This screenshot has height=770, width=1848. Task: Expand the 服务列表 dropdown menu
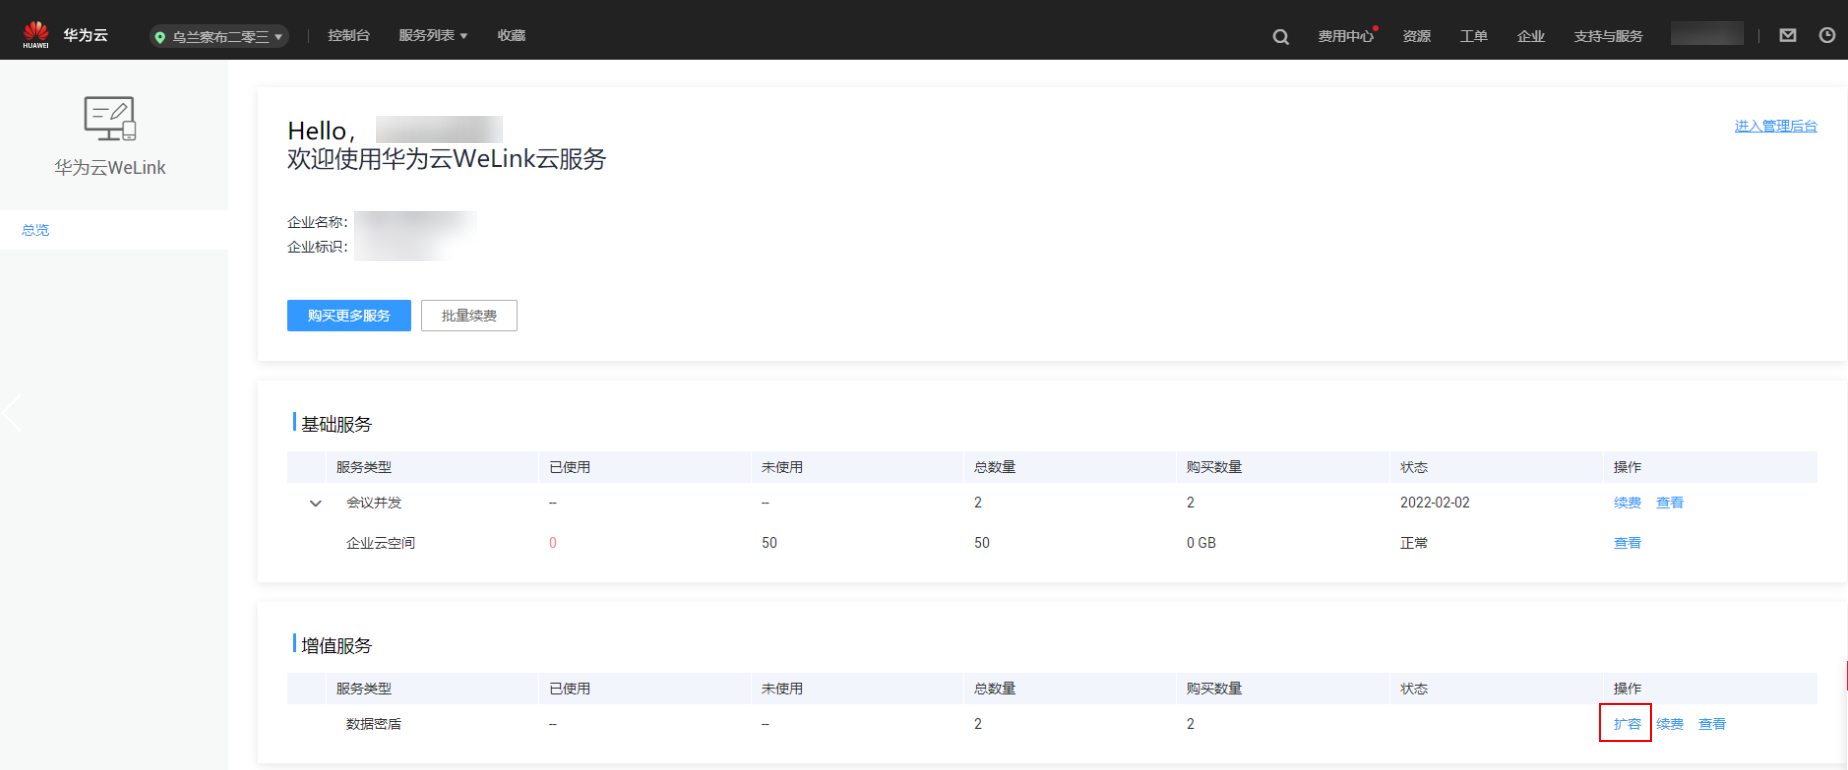433,35
